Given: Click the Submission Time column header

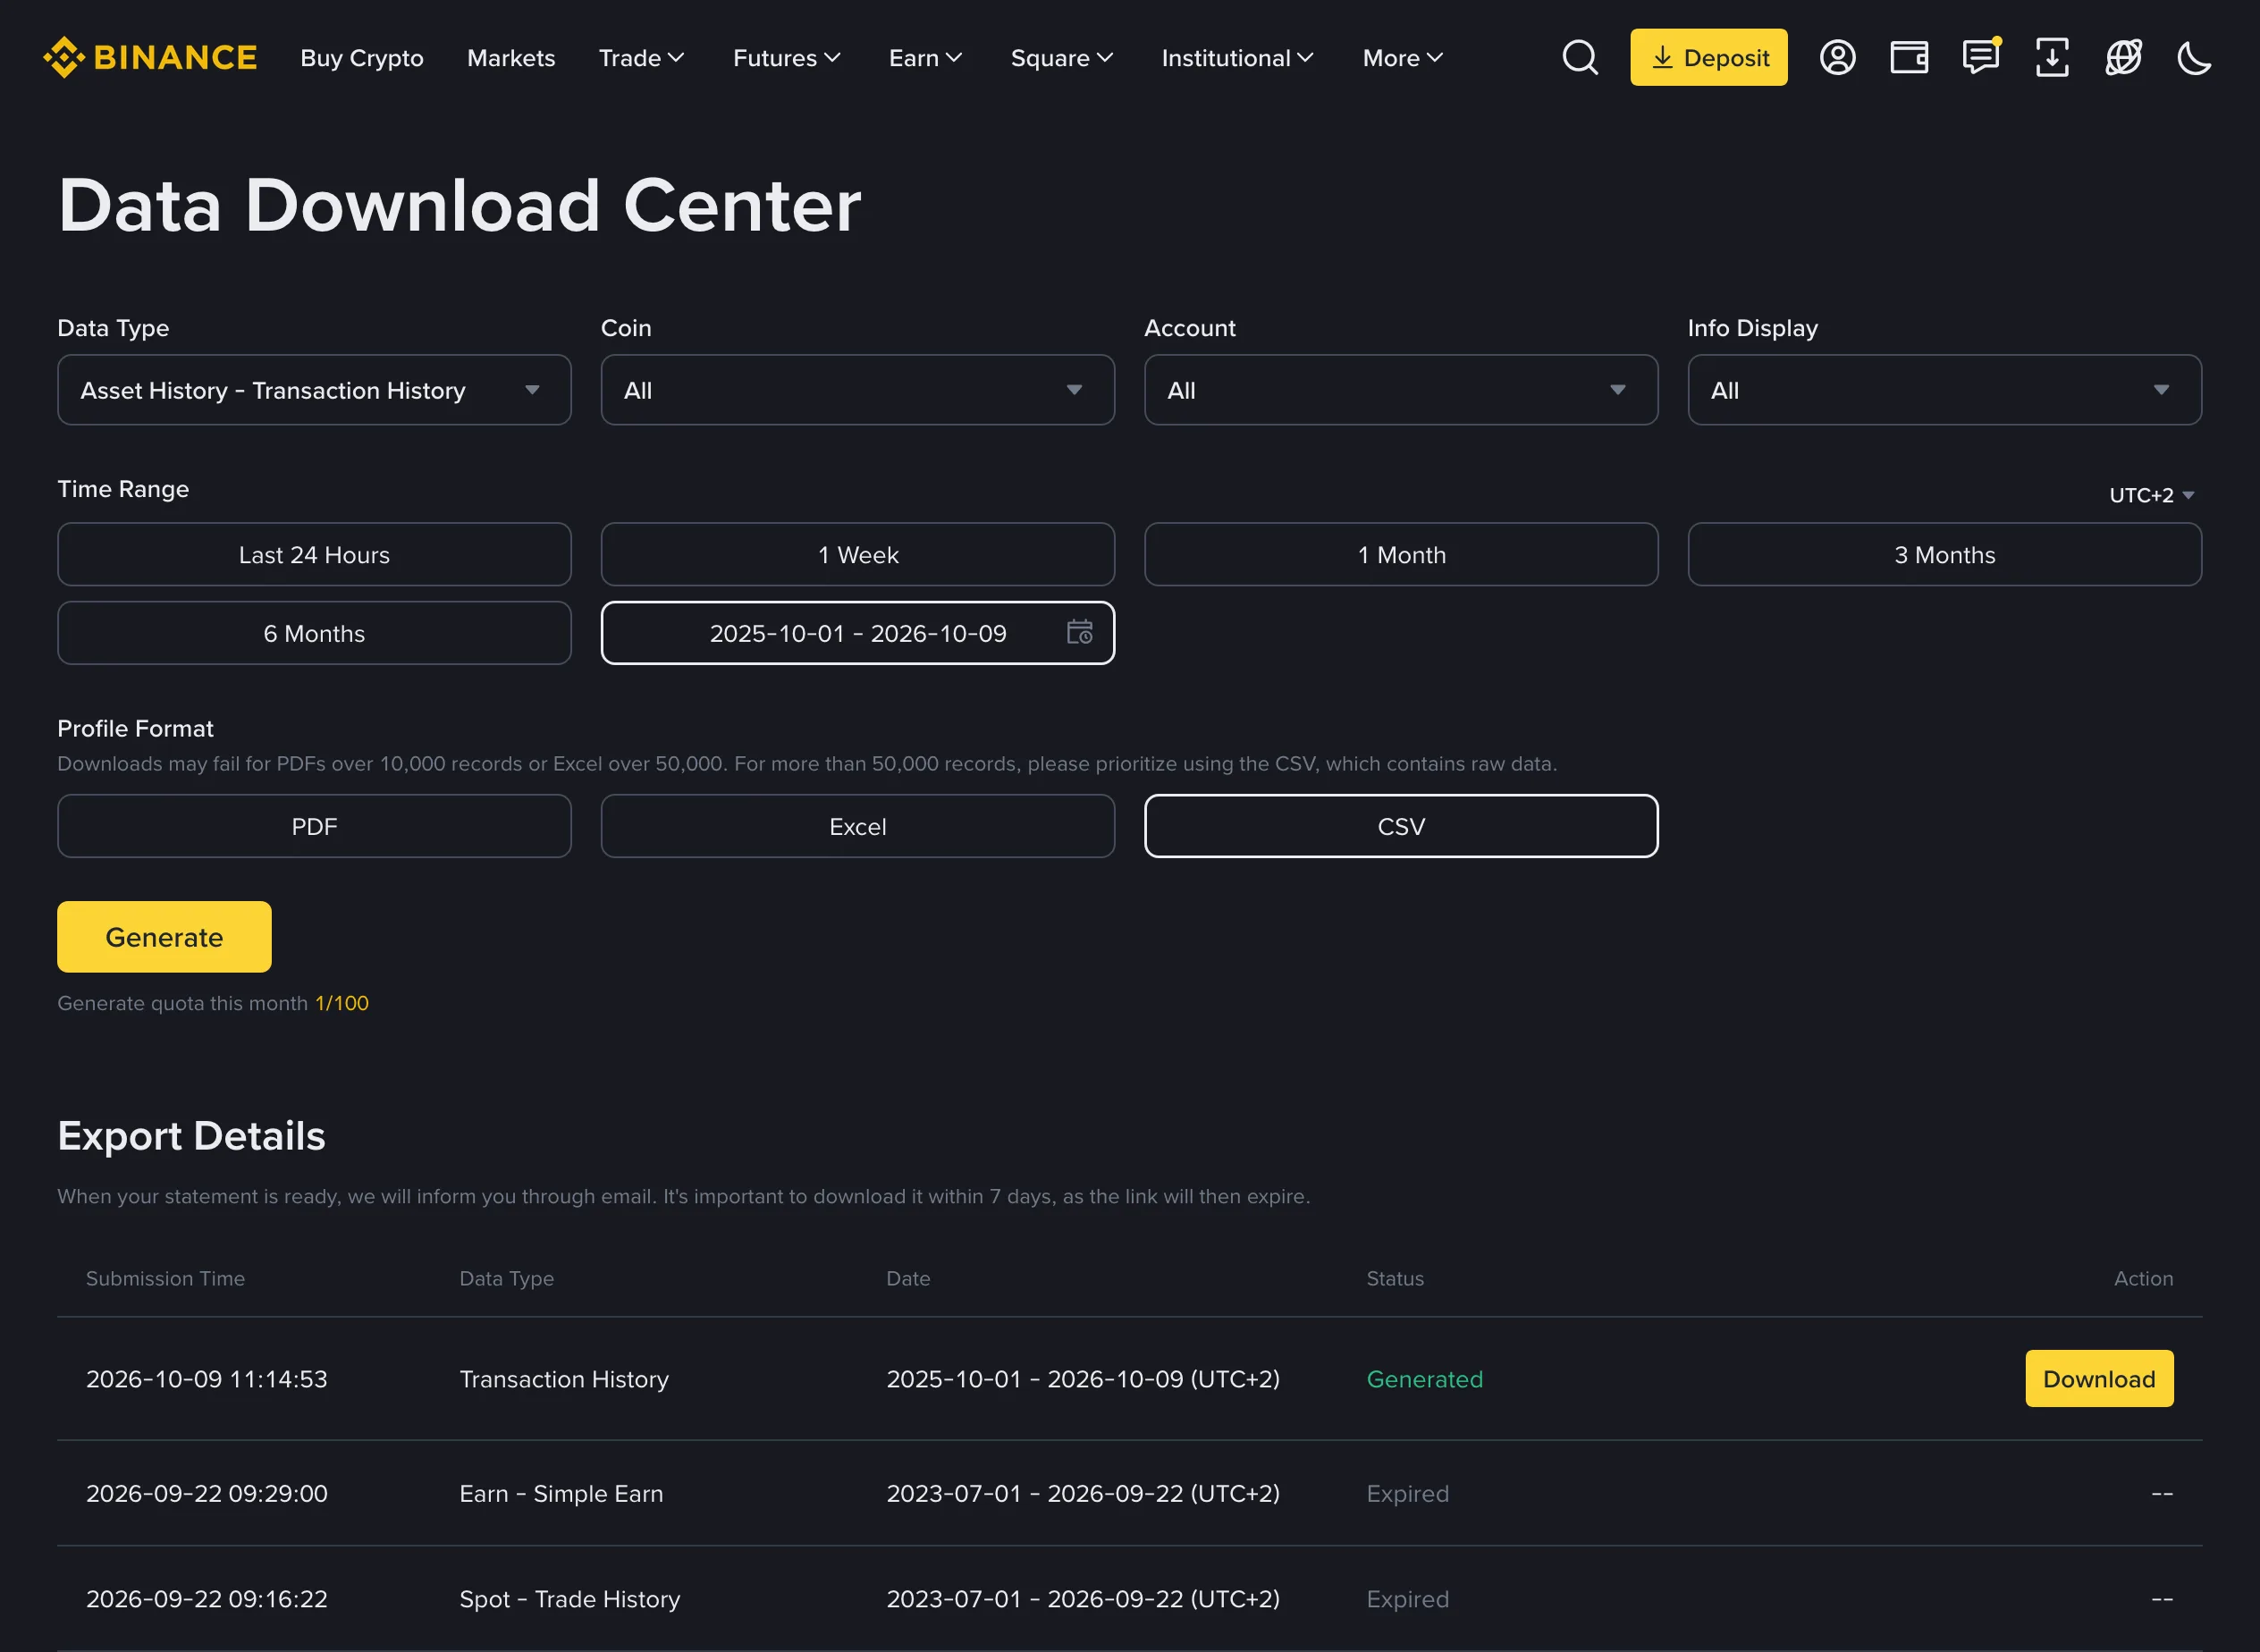Looking at the screenshot, I should coord(165,1278).
